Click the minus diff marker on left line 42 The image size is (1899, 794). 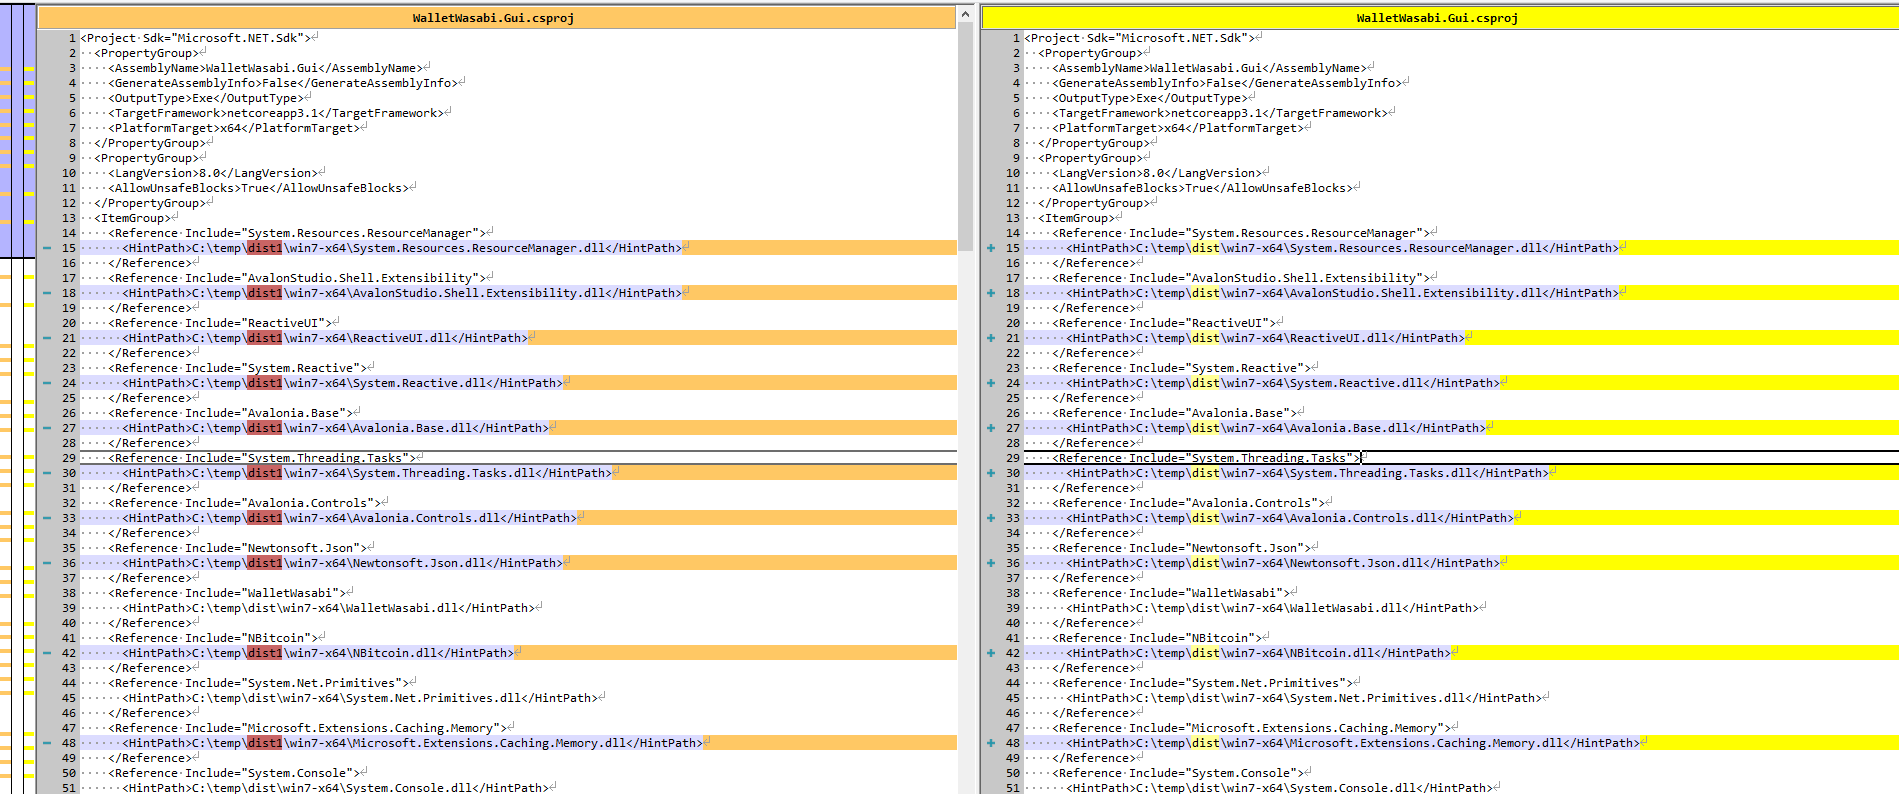pos(47,653)
